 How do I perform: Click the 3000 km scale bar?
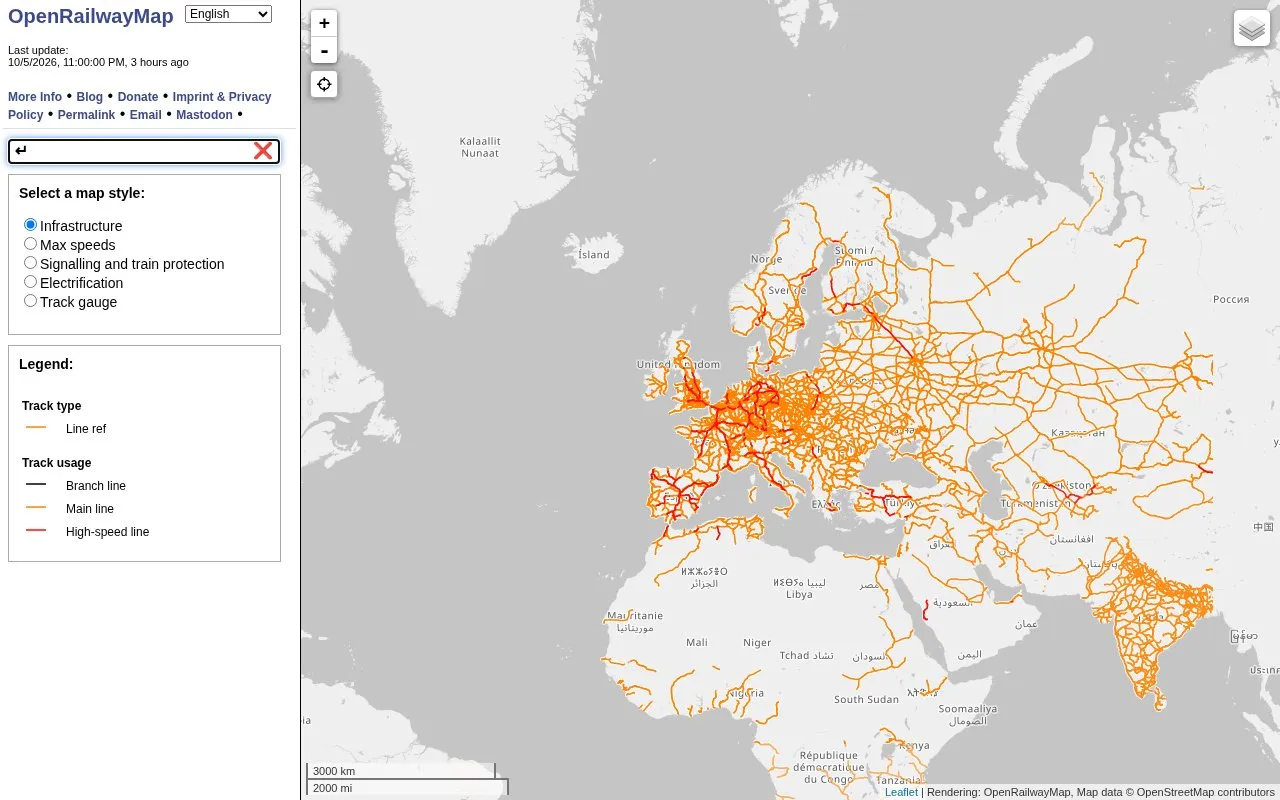tap(401, 771)
